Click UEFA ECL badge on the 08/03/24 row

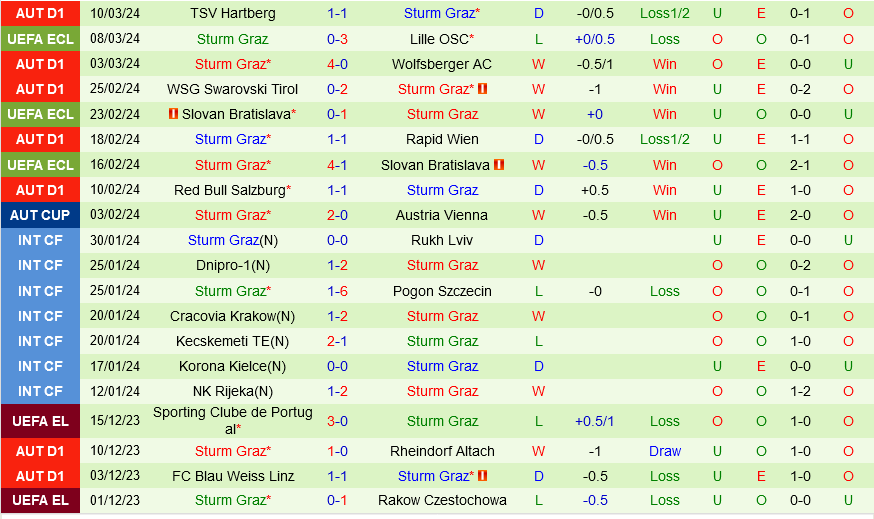40,39
